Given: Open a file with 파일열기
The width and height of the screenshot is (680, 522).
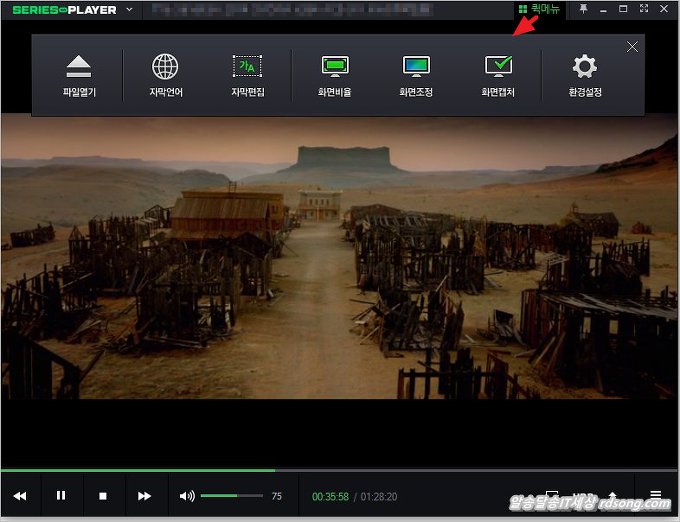Looking at the screenshot, I should click(78, 75).
